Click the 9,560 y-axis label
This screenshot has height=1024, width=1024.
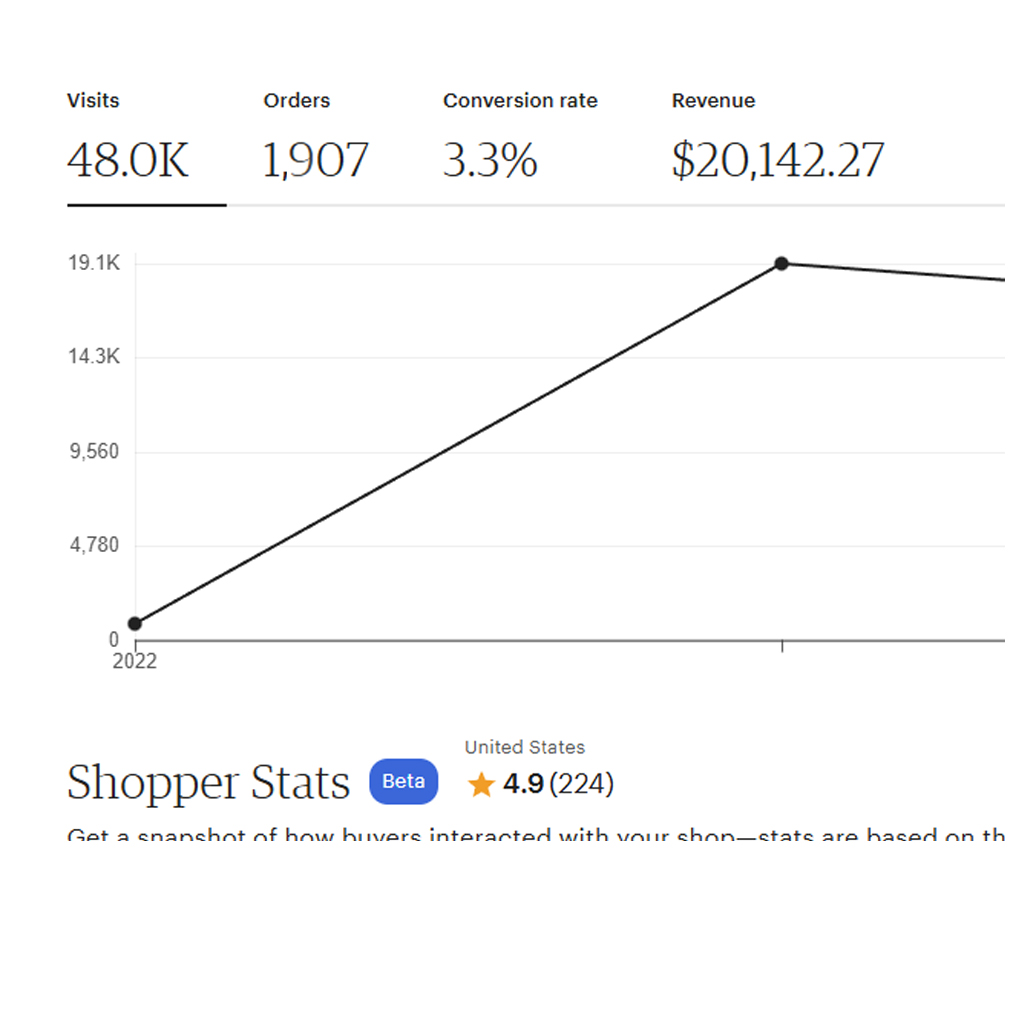94,452
